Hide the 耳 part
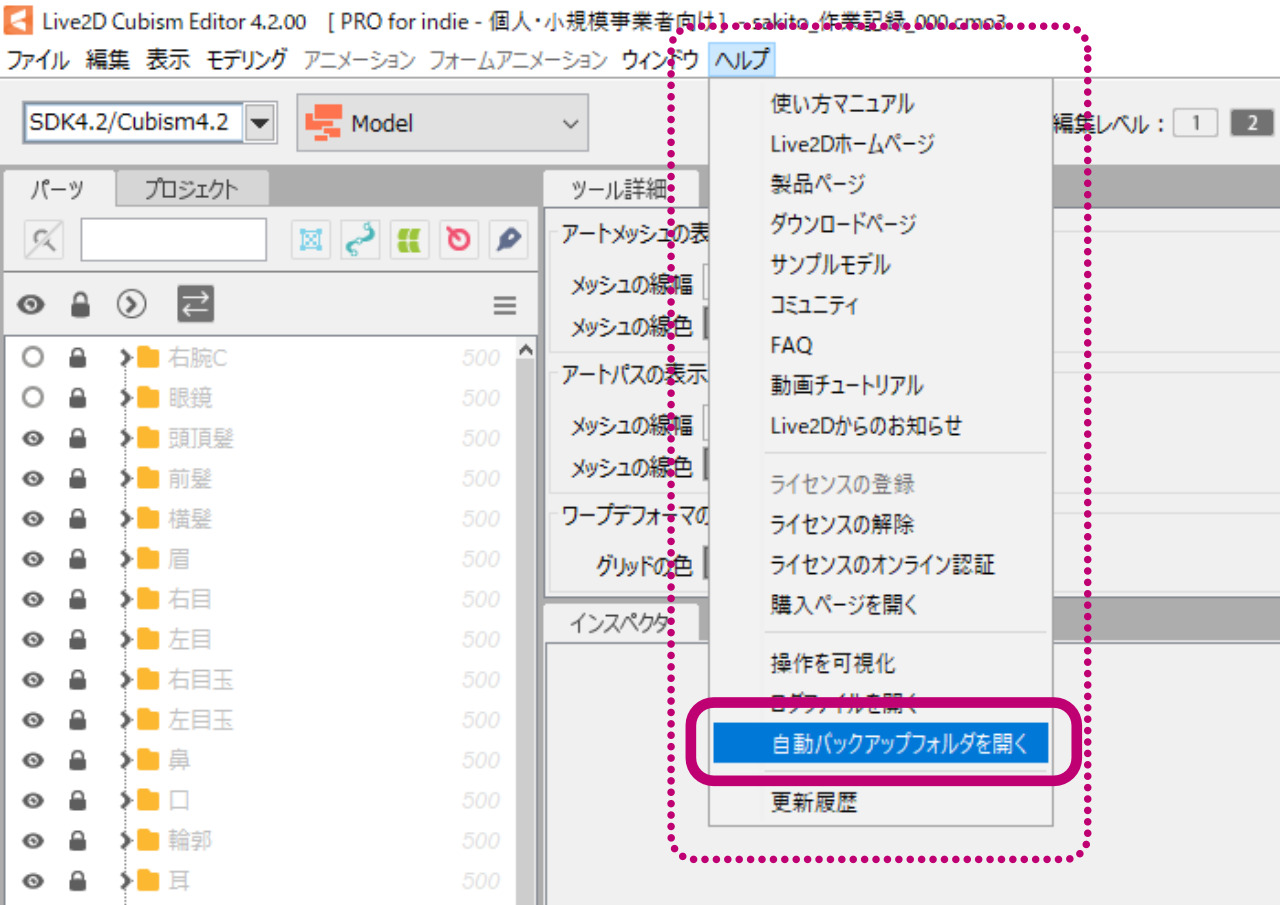The image size is (1280, 905). tap(33, 881)
